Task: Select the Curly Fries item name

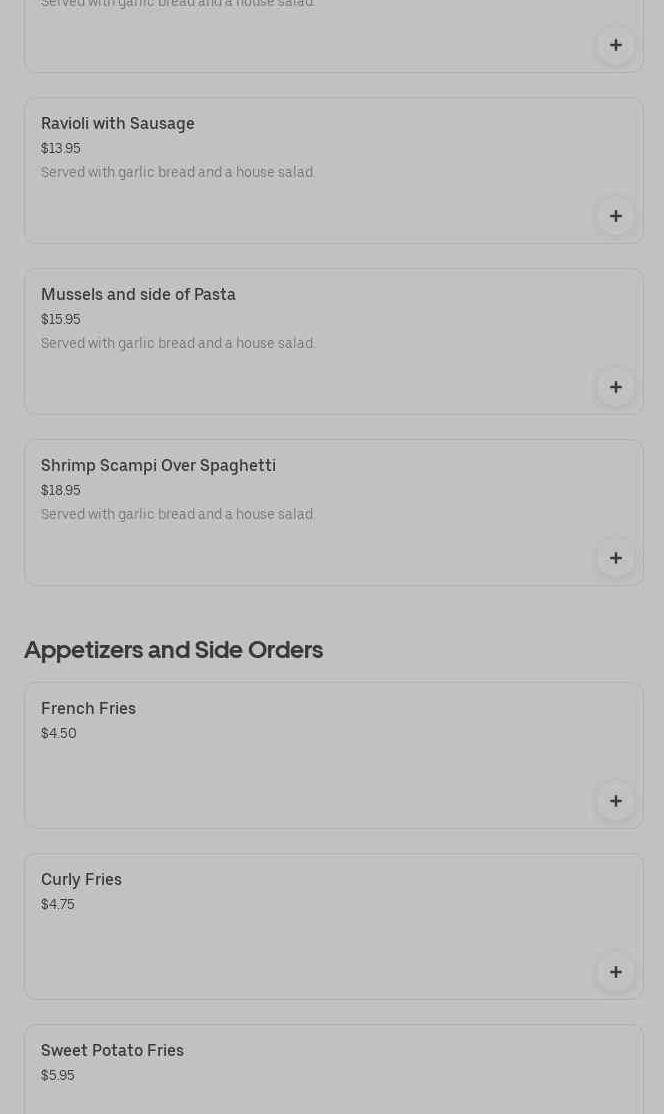Action: (x=81, y=879)
